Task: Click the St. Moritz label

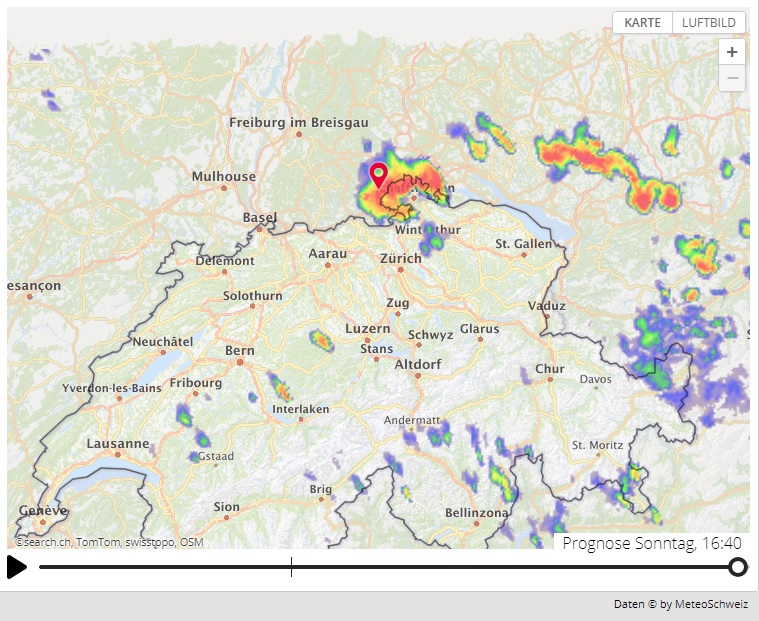Action: pos(597,445)
